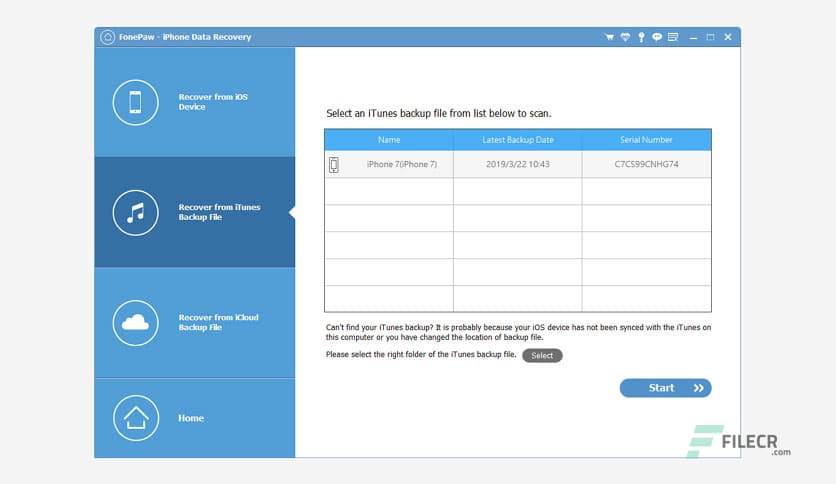Viewport: 836px width, 484px height.
Task: Start scanning the selected backup
Action: 665,388
